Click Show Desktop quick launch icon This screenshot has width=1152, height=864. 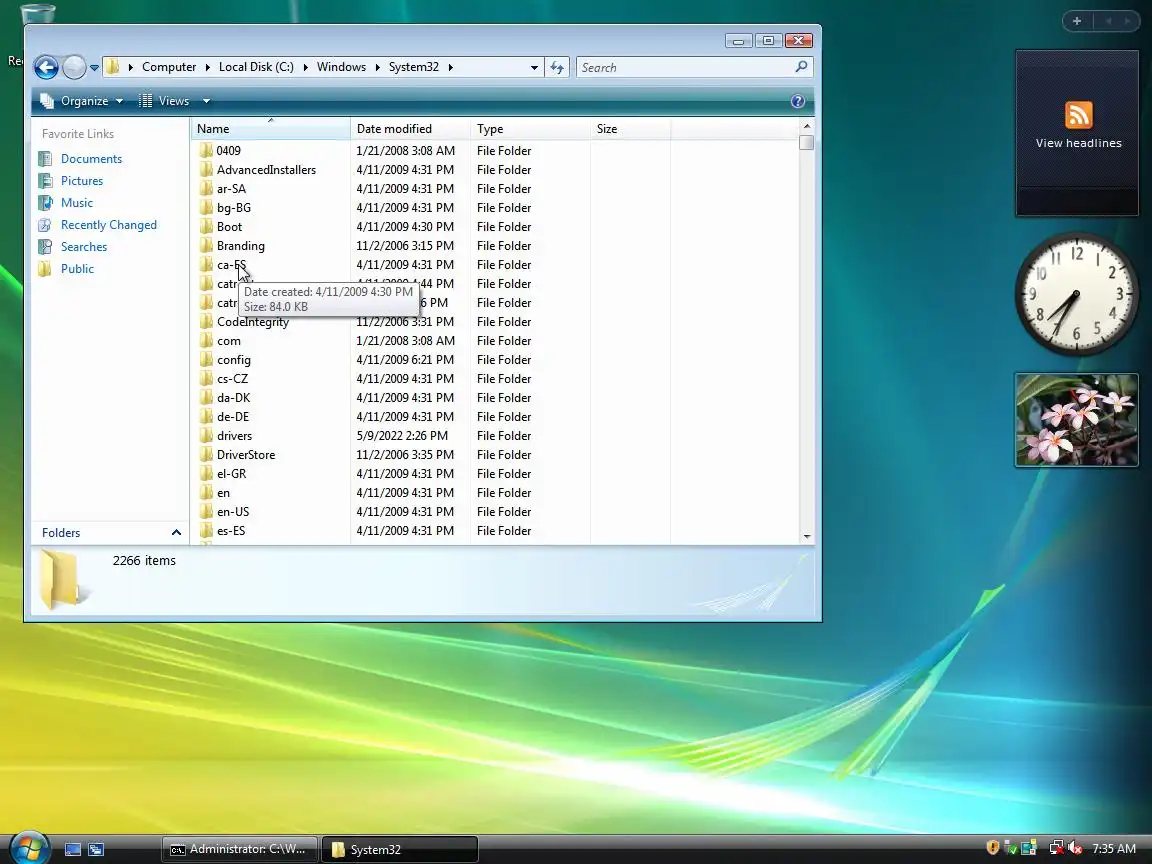click(x=73, y=849)
